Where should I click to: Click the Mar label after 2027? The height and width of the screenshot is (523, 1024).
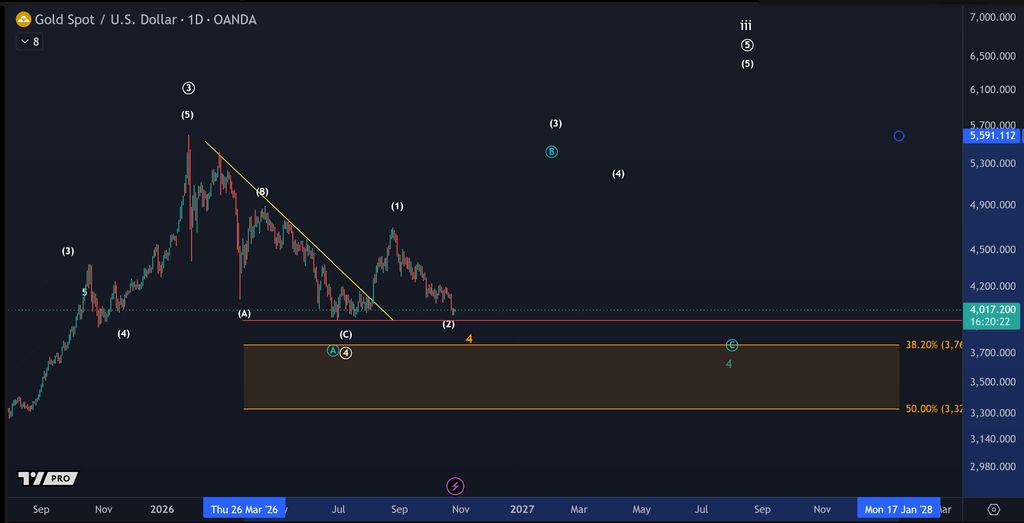(579, 509)
